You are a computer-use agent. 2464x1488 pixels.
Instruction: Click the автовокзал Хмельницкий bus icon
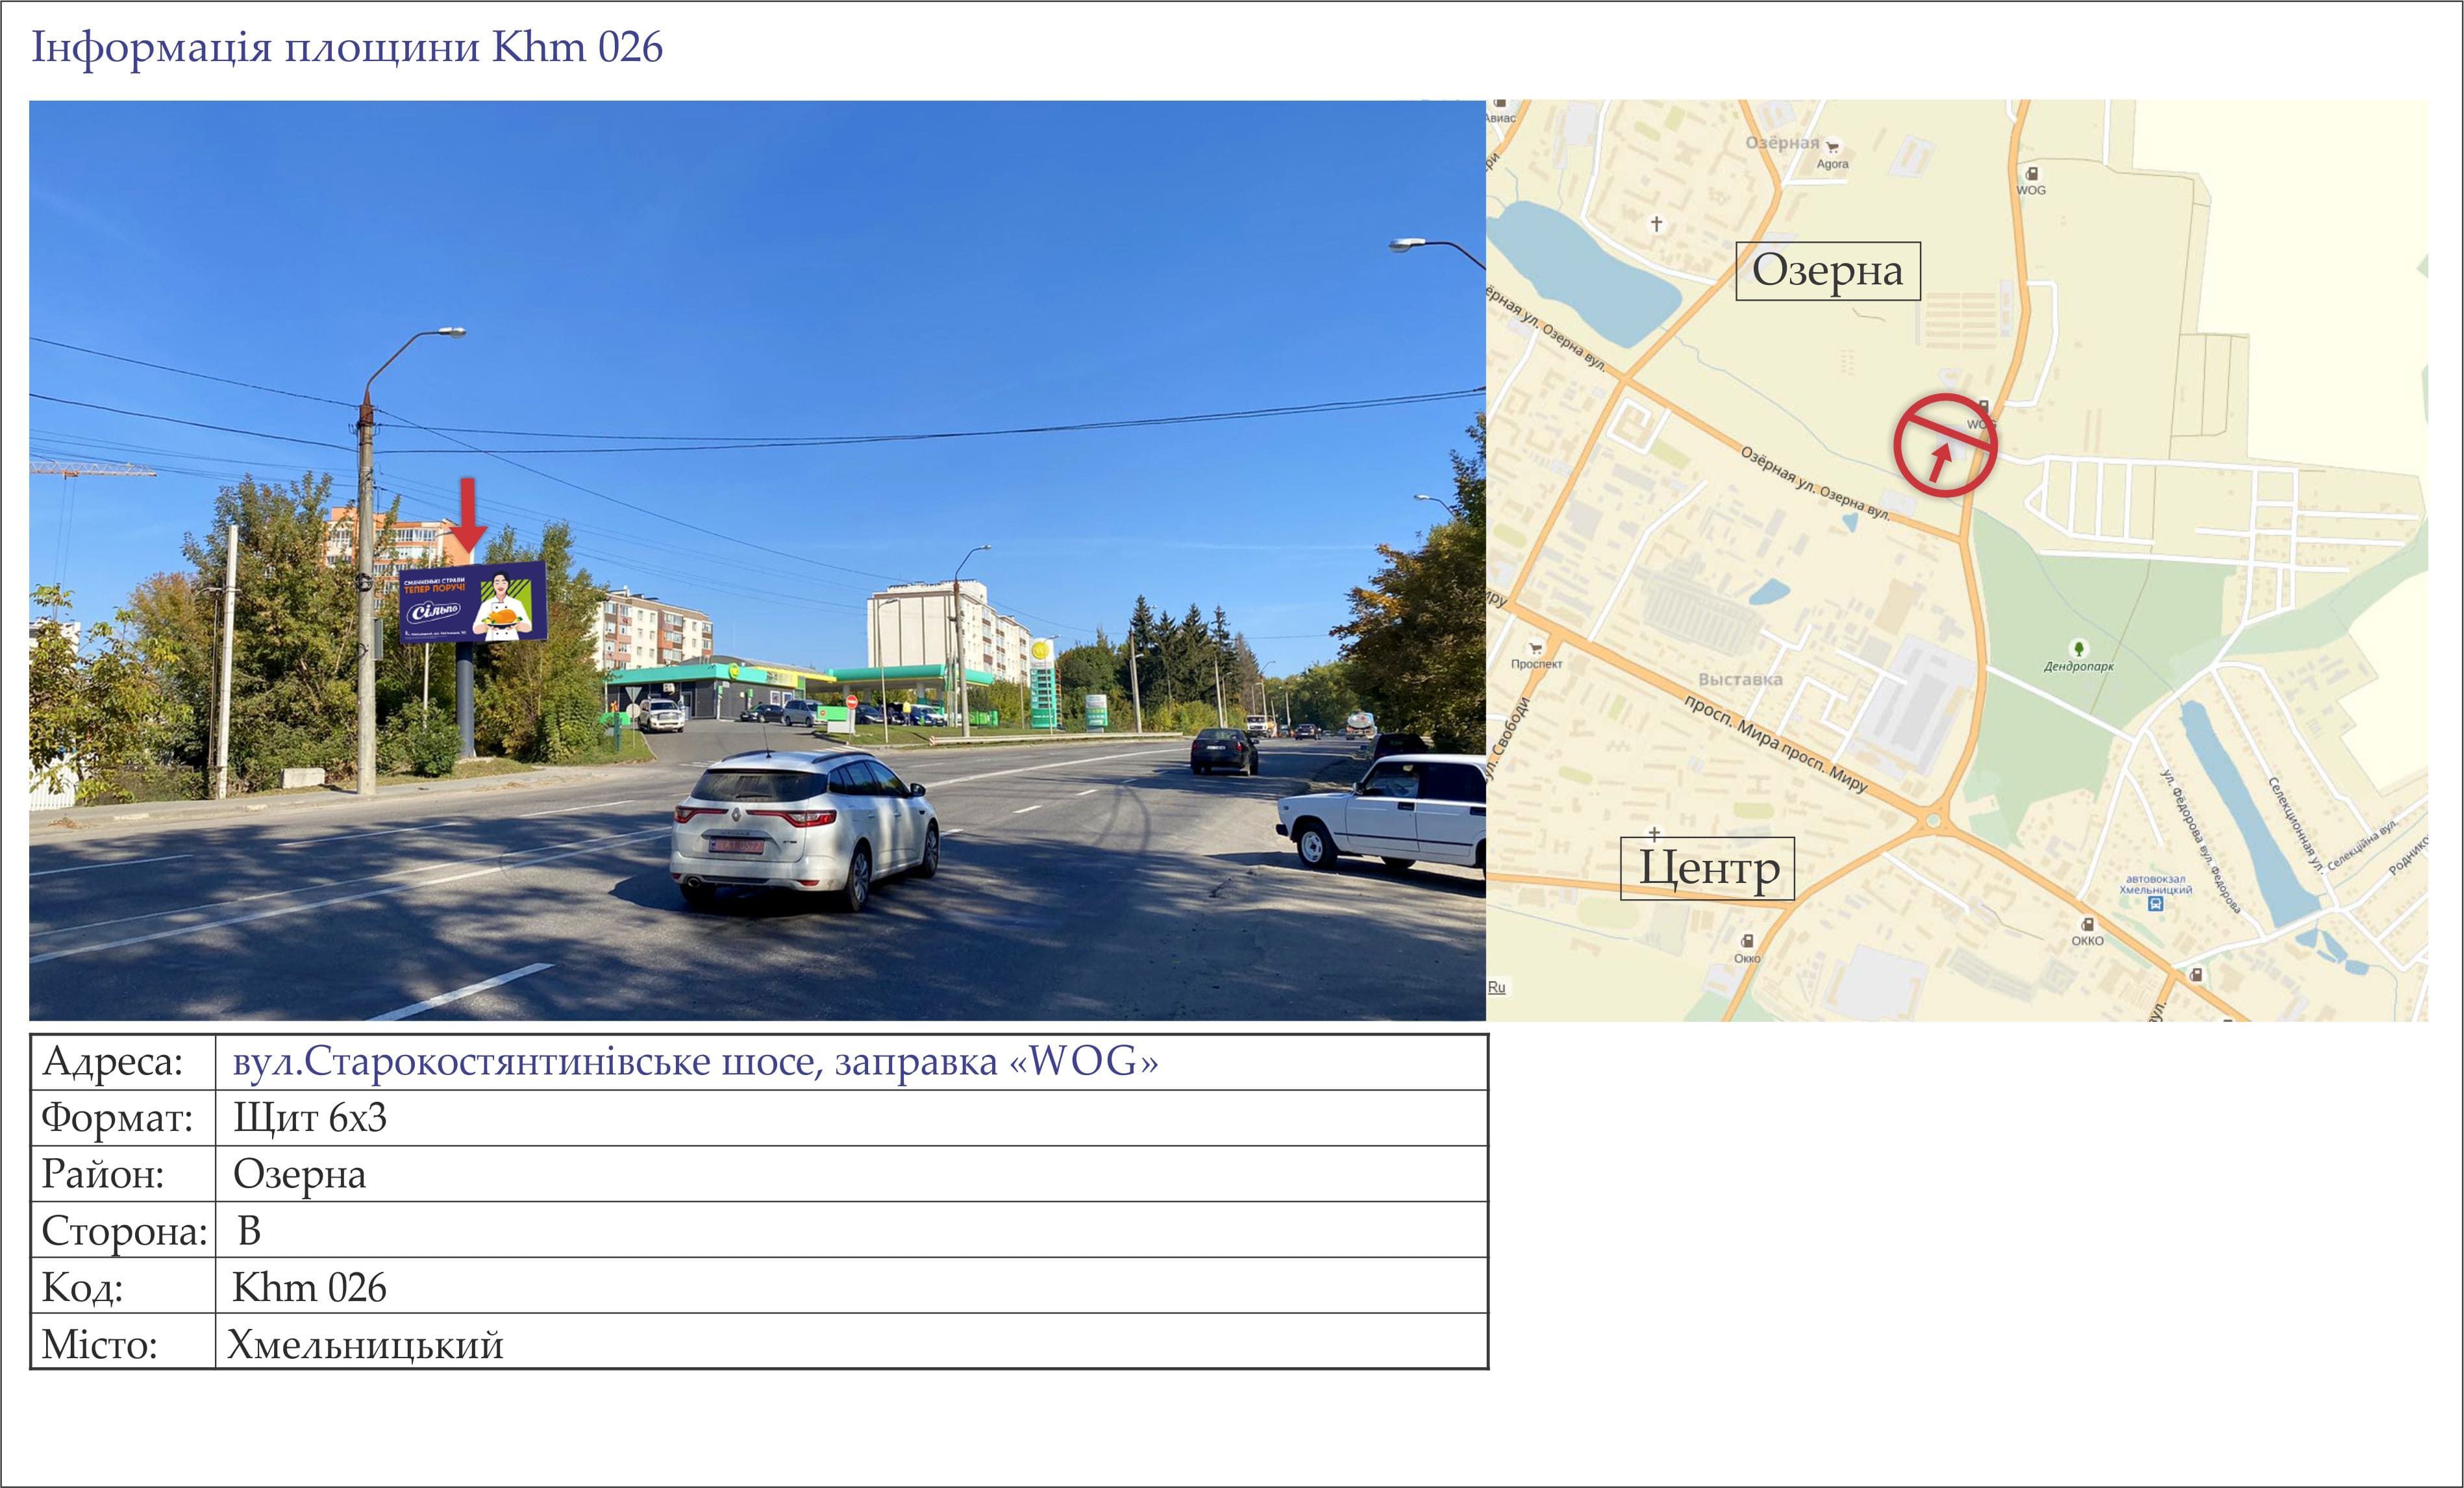click(2156, 904)
